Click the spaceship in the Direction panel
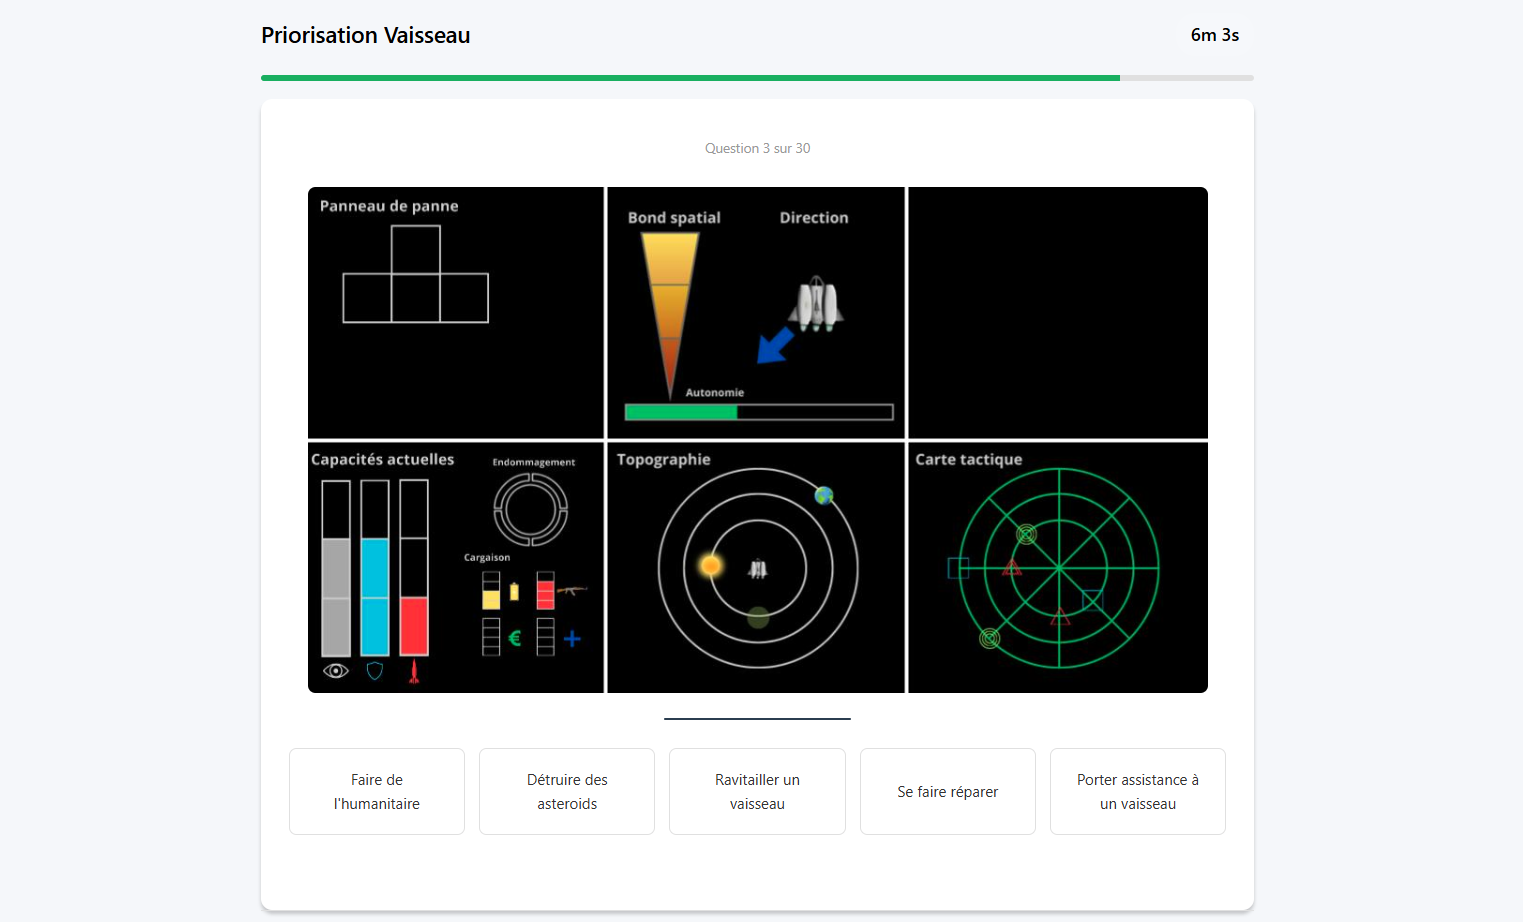 [x=816, y=304]
